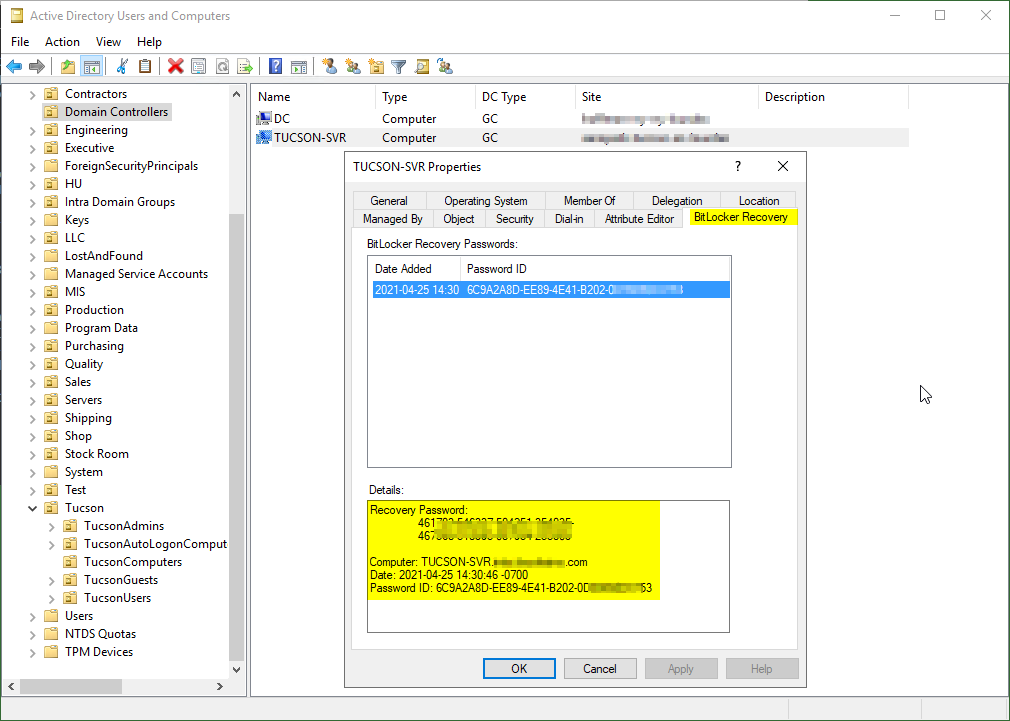Click the Users folder icon in the tree
1010x721 pixels.
[51, 615]
